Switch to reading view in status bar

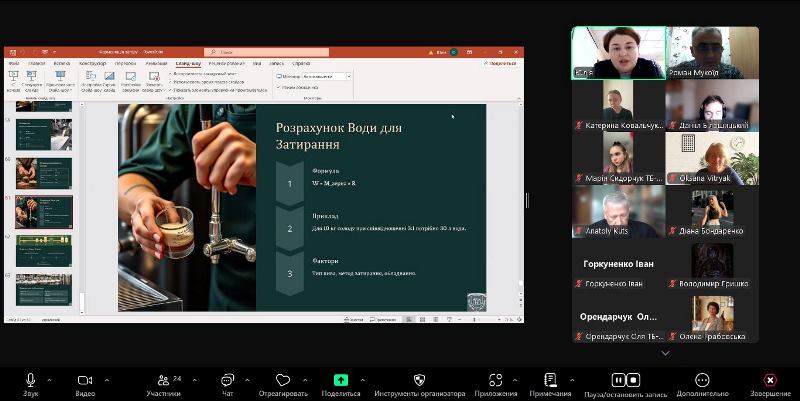tap(435, 319)
